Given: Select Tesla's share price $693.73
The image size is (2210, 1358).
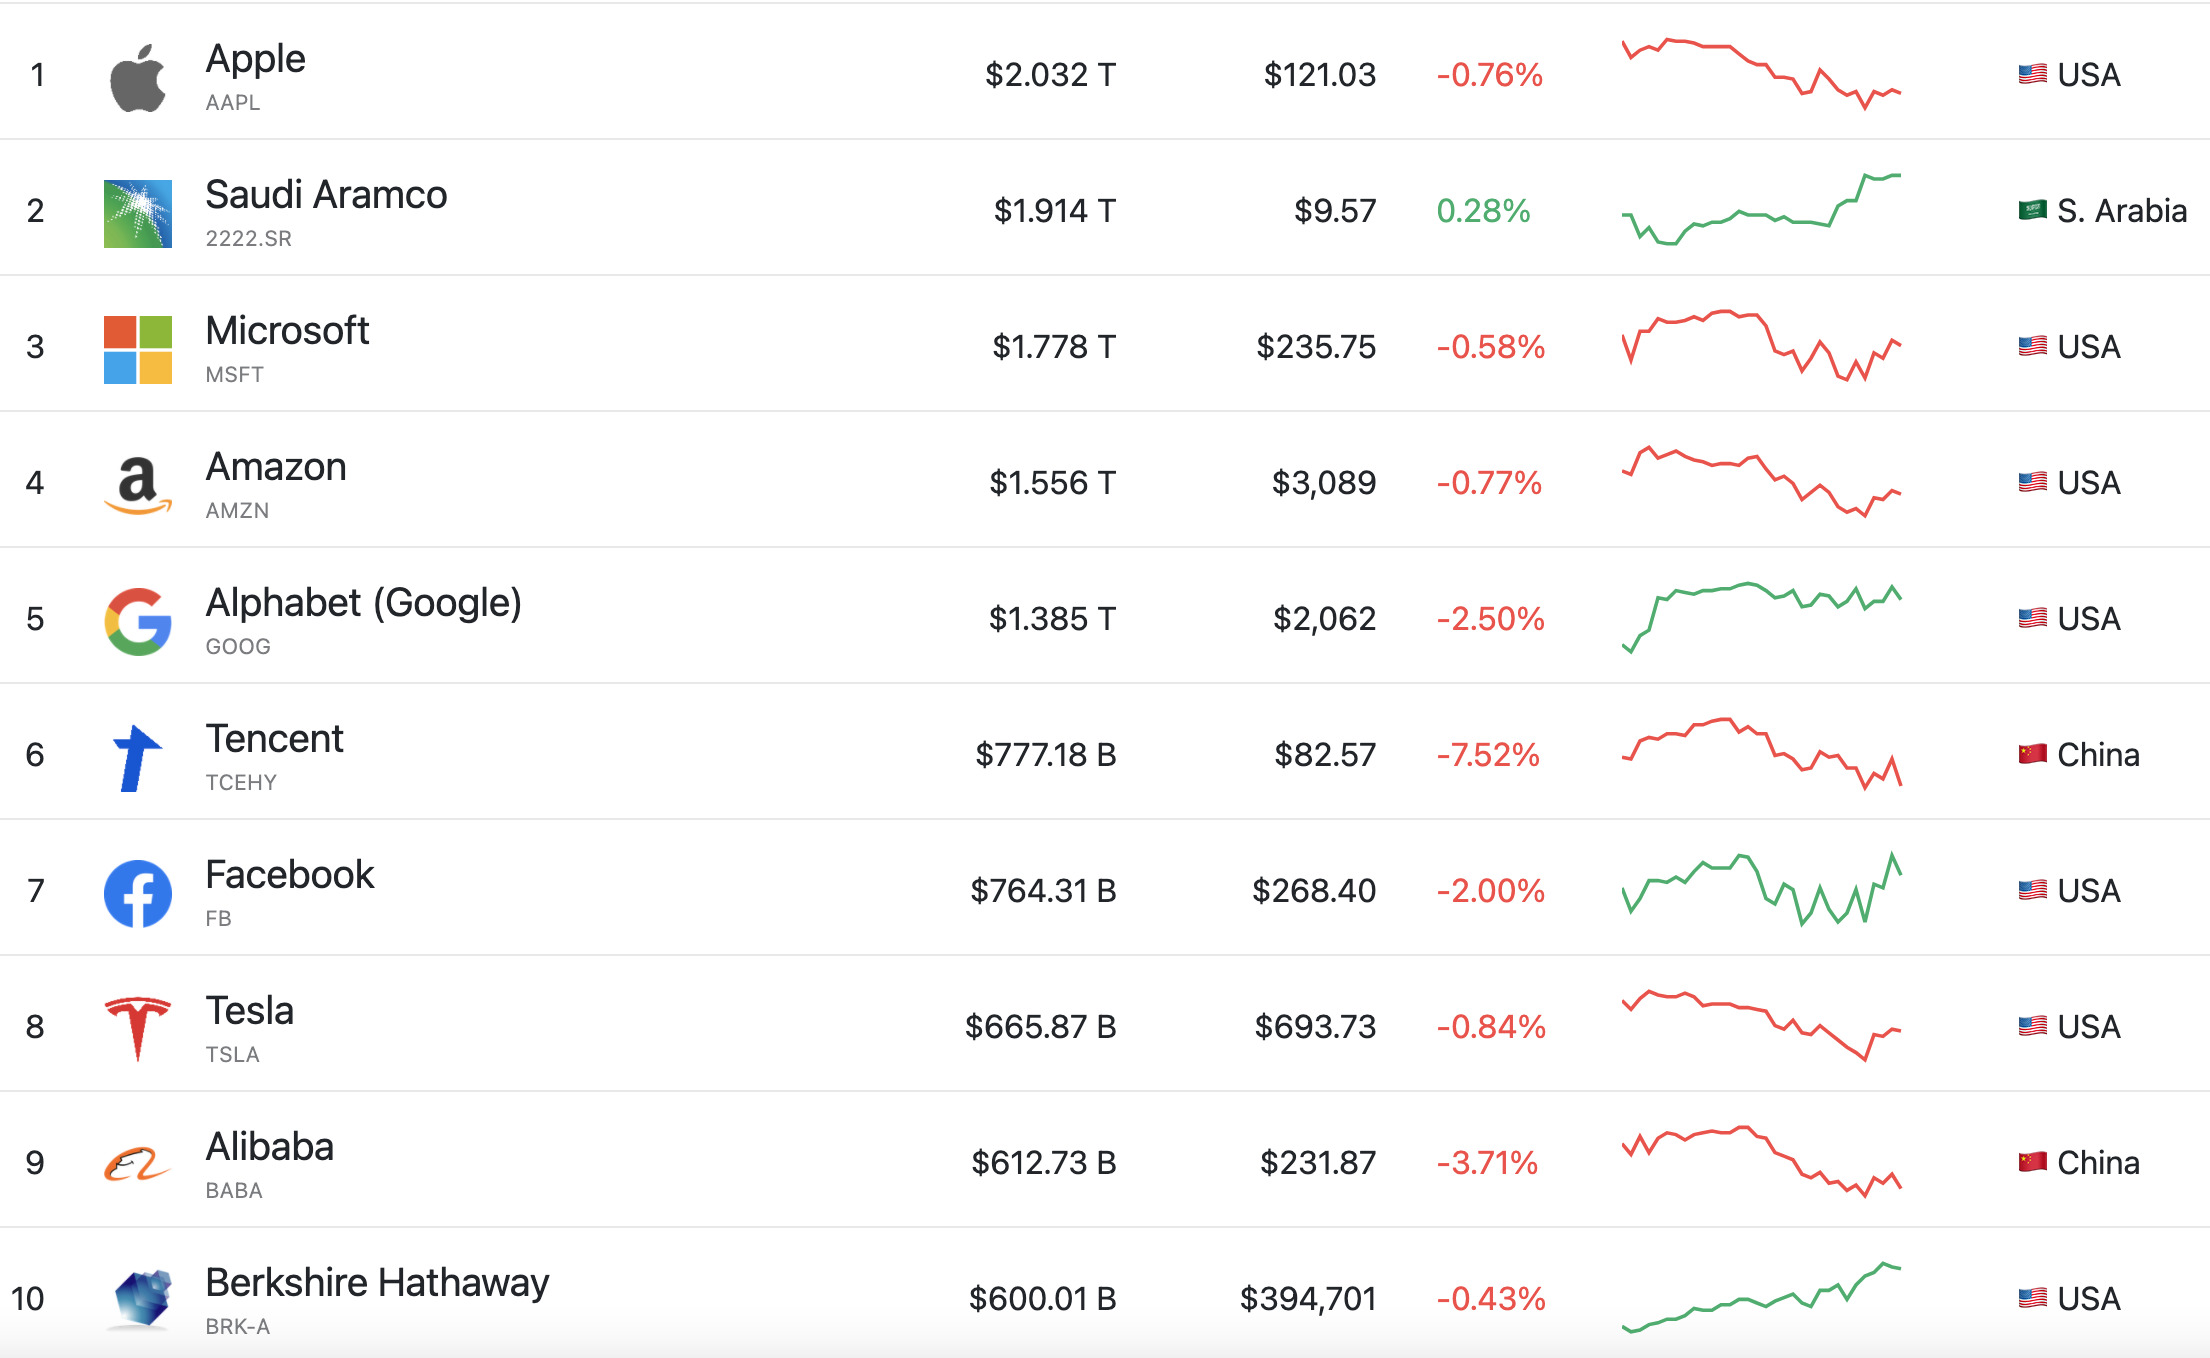Looking at the screenshot, I should [1315, 1027].
